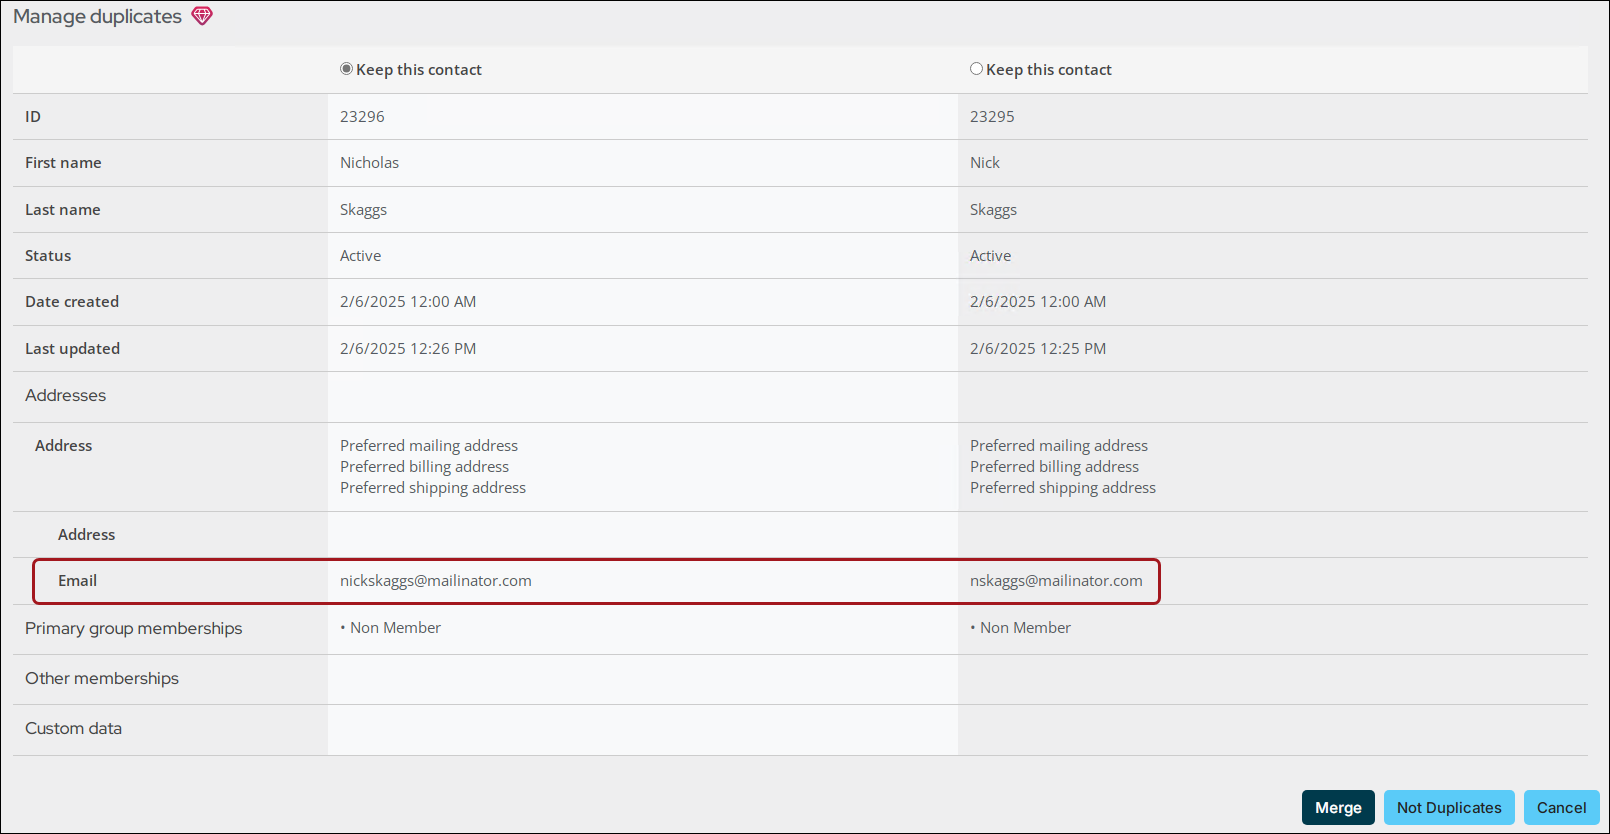1610x834 pixels.
Task: Click the Last updated 12:26 PM value
Action: 408,349
